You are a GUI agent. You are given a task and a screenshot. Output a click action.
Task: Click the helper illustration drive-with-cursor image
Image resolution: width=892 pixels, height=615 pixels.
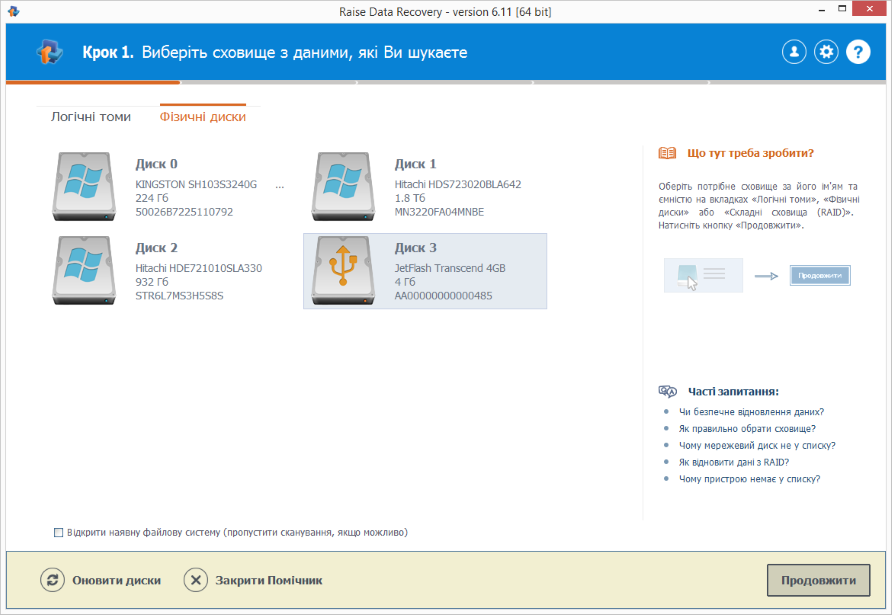click(703, 275)
